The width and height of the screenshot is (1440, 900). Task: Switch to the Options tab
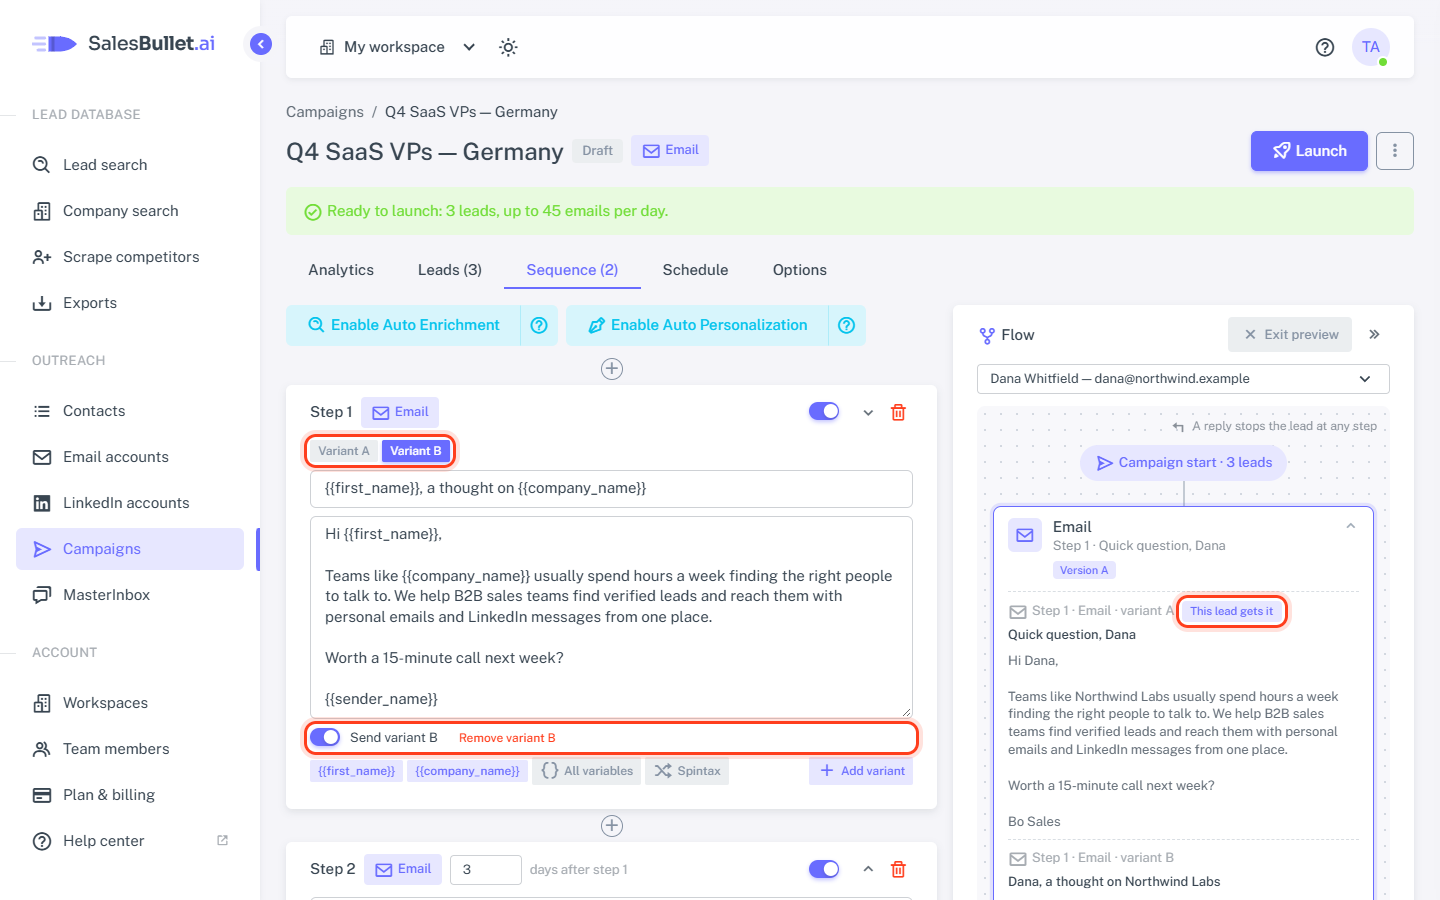point(800,270)
